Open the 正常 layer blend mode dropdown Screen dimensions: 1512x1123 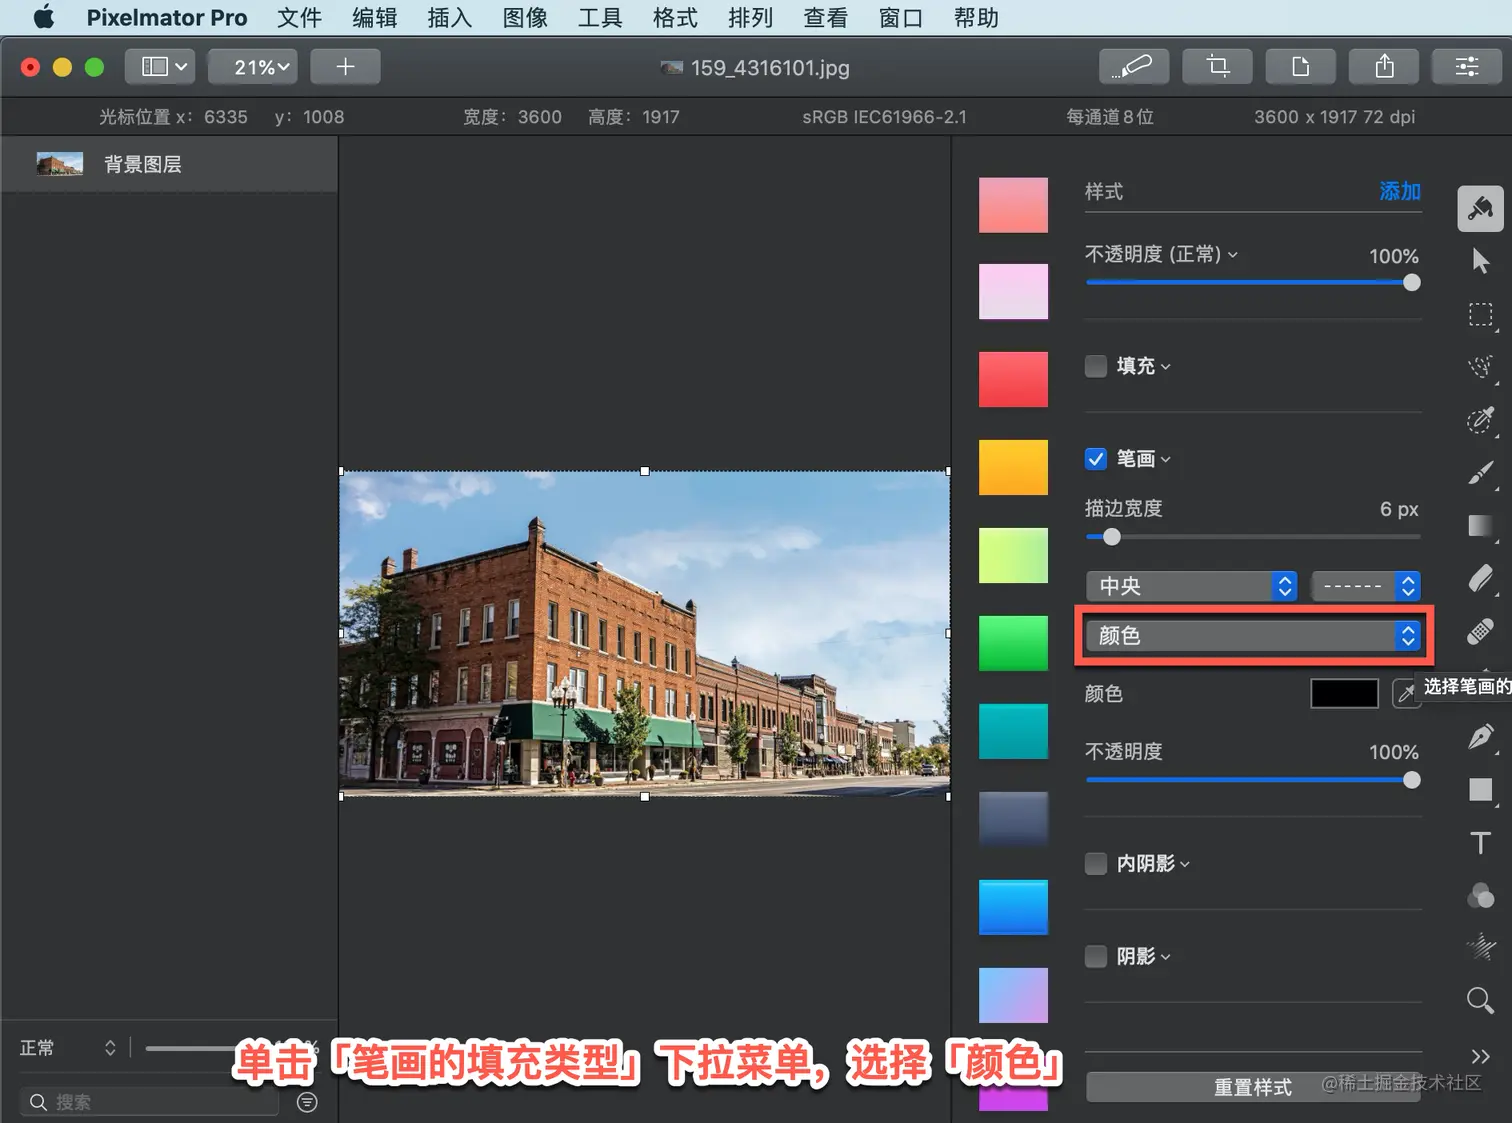[x=68, y=1048]
